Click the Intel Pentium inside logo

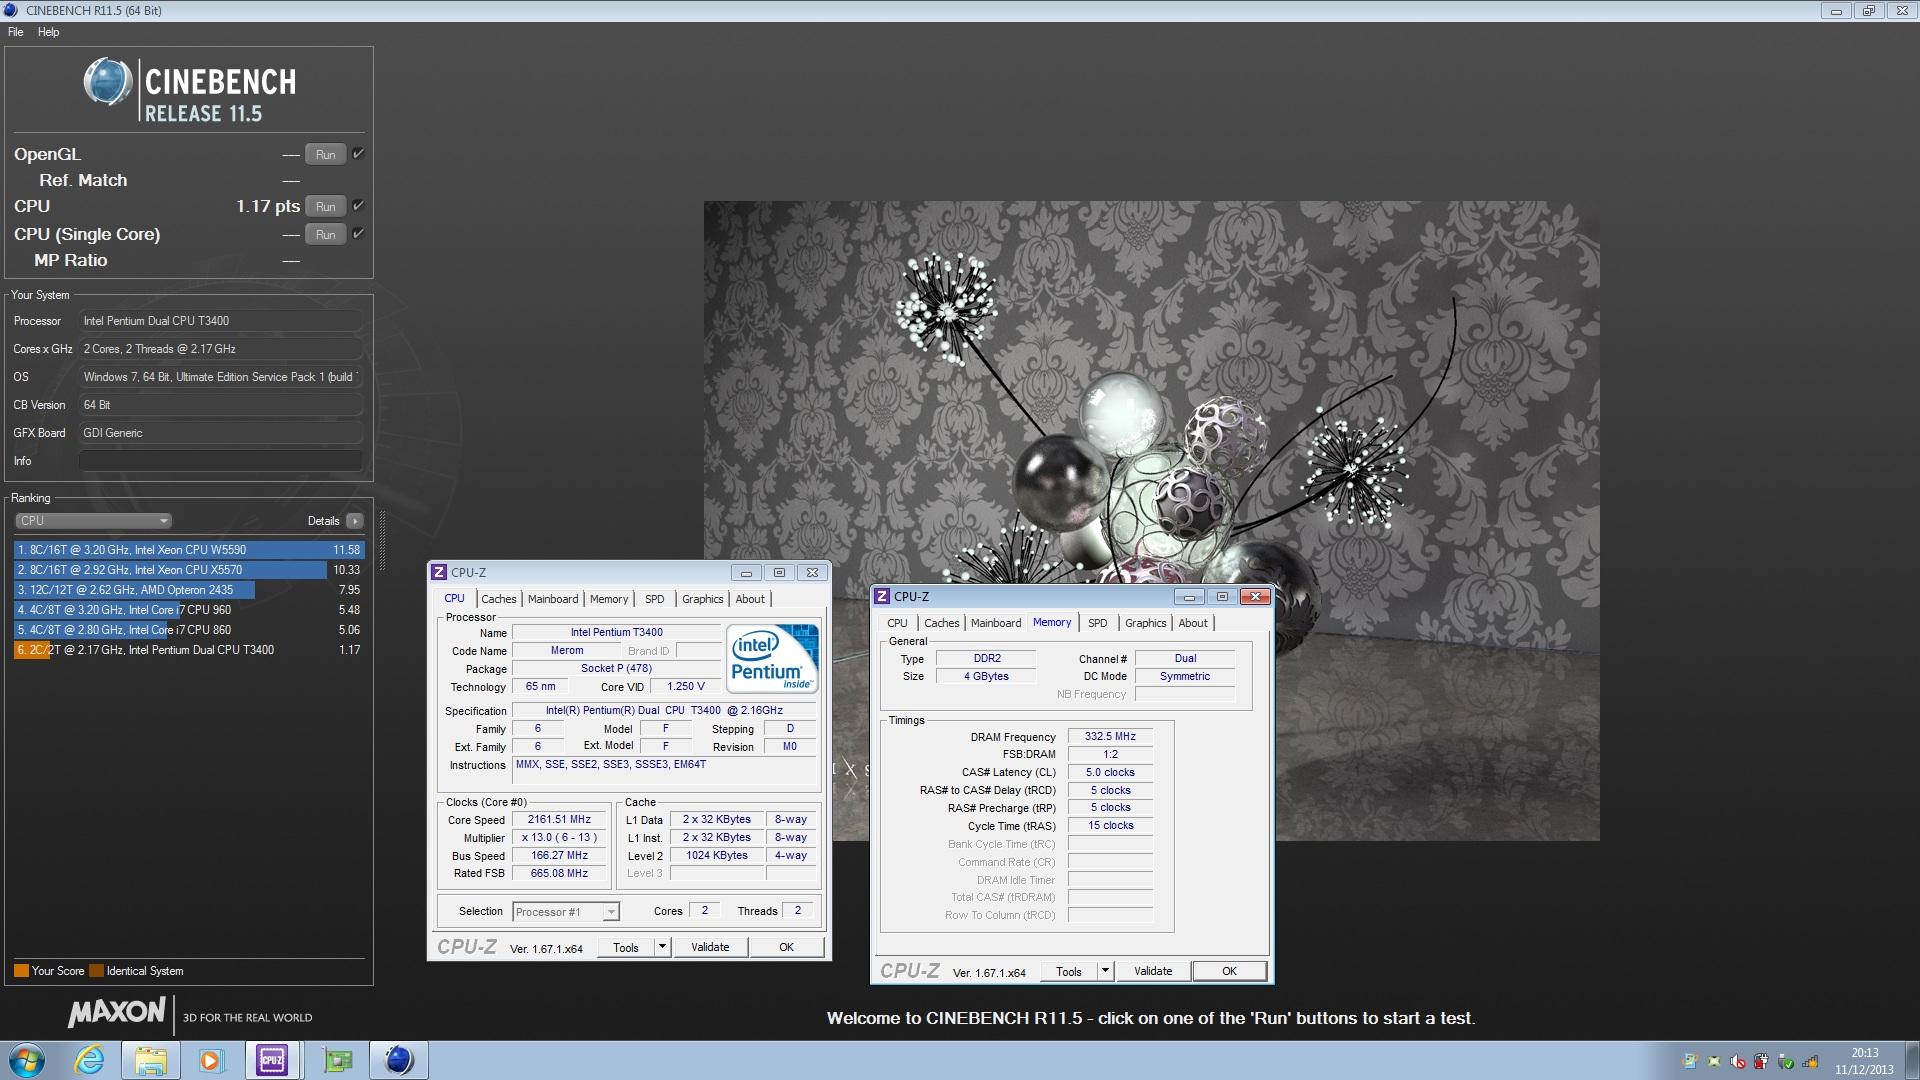tap(773, 657)
